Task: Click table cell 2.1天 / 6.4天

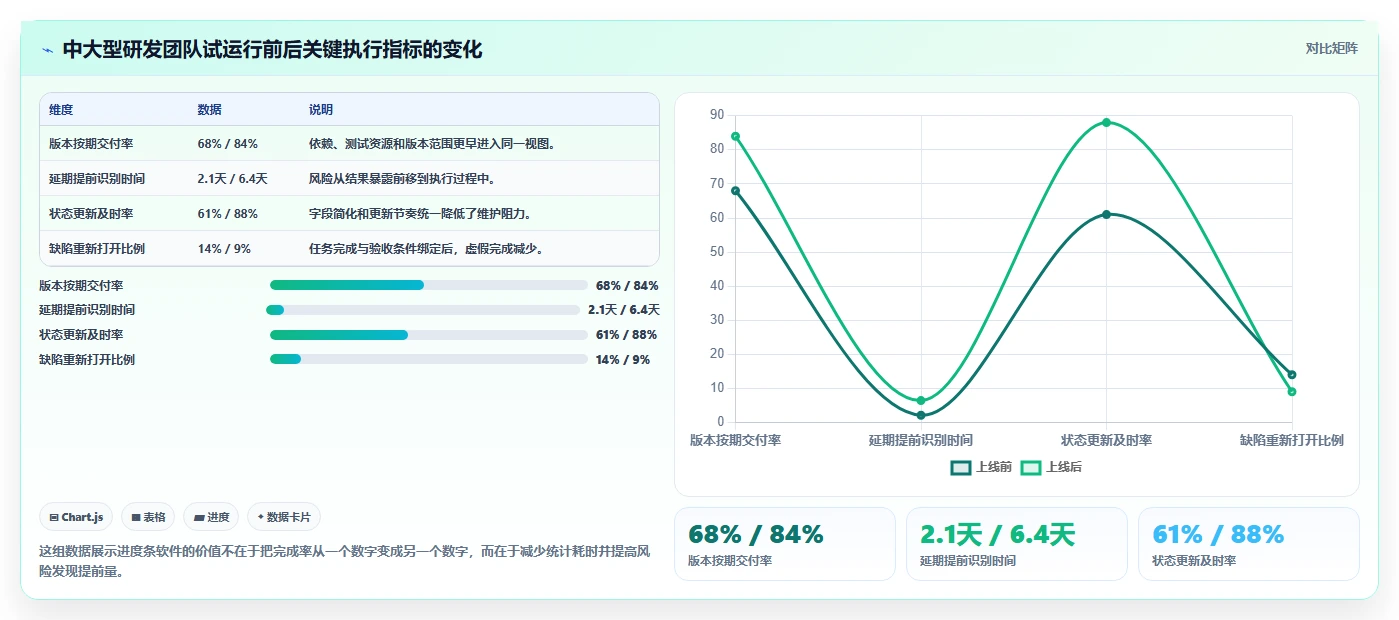Action: coord(233,179)
